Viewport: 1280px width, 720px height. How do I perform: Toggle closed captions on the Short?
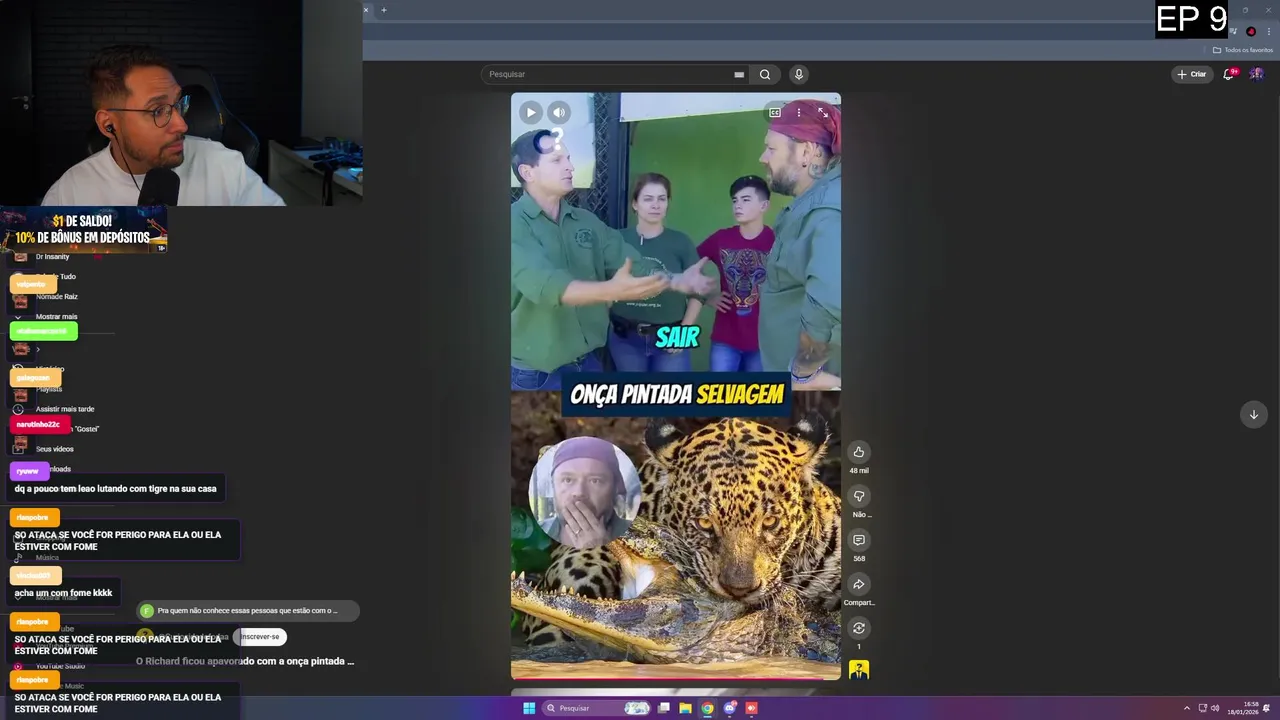(x=774, y=113)
